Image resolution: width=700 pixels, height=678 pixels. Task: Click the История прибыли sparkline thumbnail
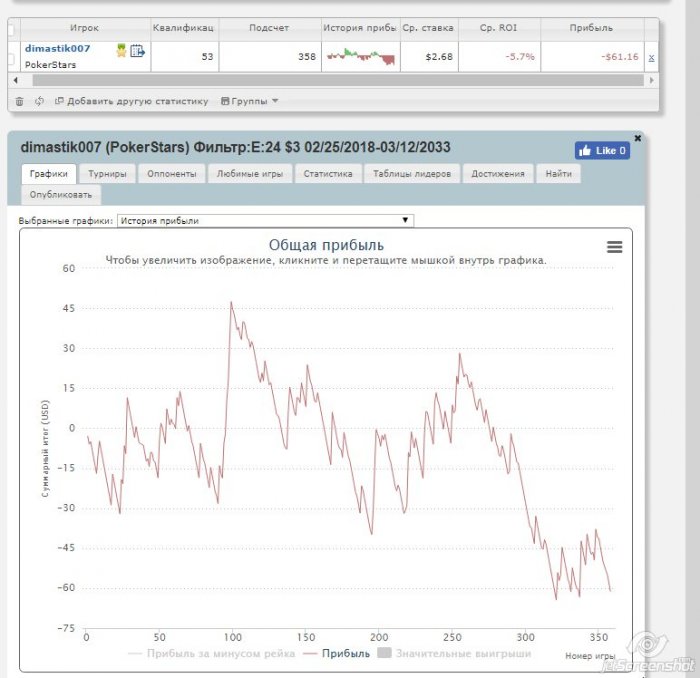pyautogui.click(x=359, y=57)
